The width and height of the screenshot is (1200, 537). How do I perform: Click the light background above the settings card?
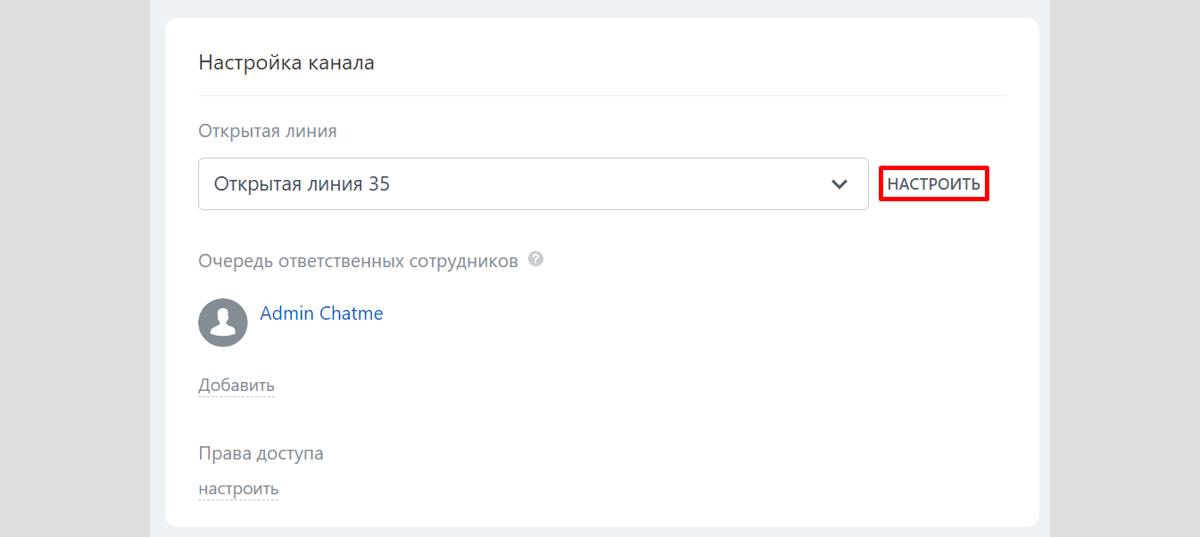tap(600, 8)
